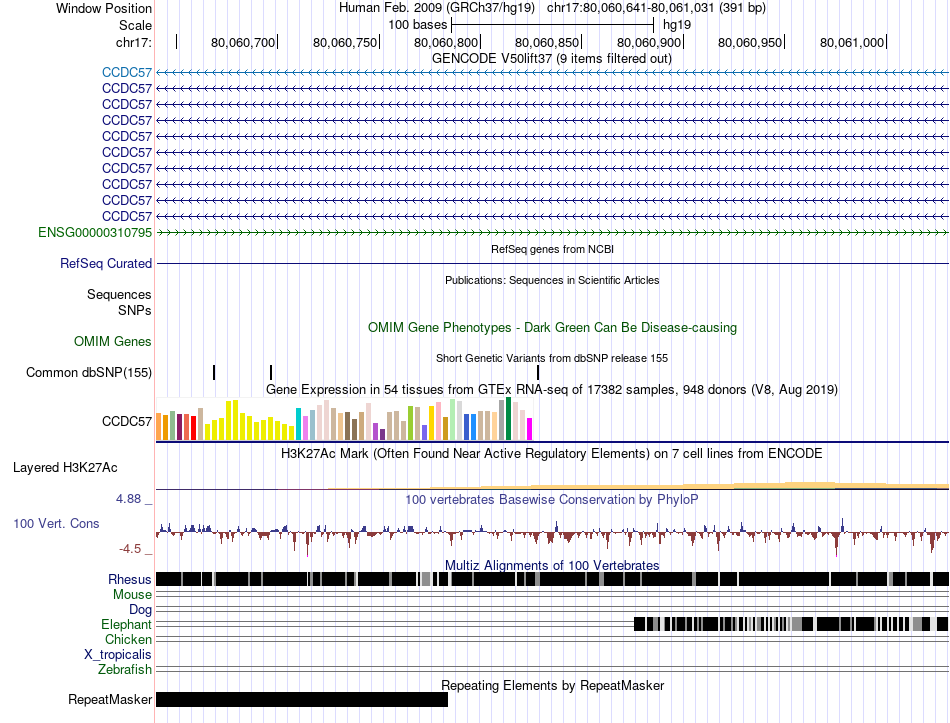950x723 pixels.
Task: Click the 80,061,000 ruler position
Action: point(852,42)
